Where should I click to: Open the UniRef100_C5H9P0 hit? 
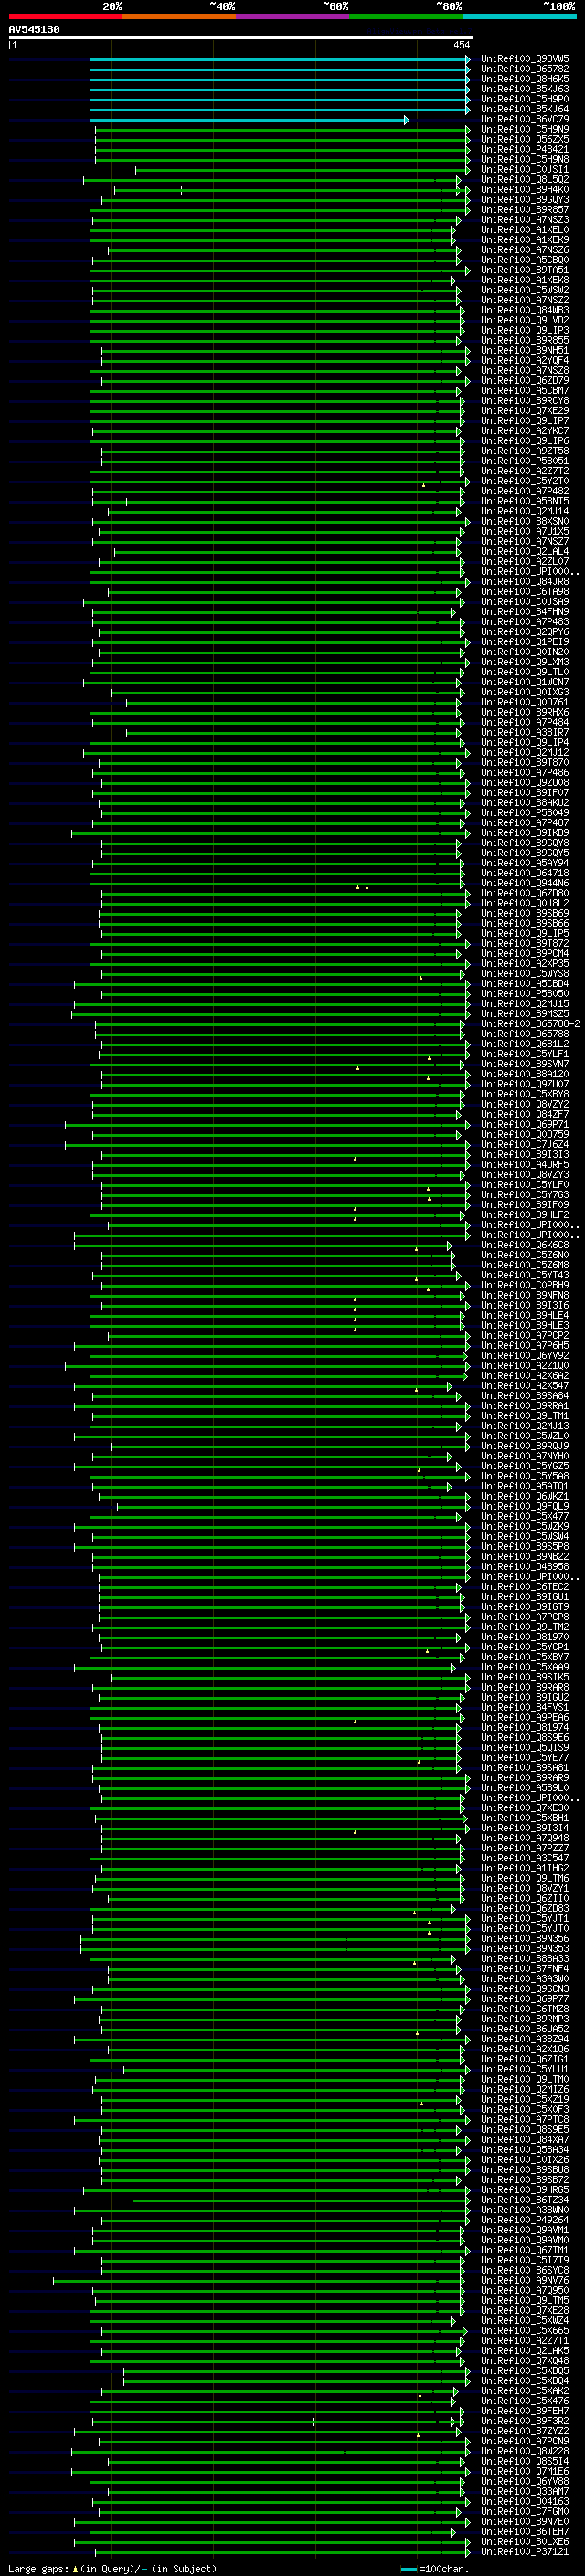point(525,99)
